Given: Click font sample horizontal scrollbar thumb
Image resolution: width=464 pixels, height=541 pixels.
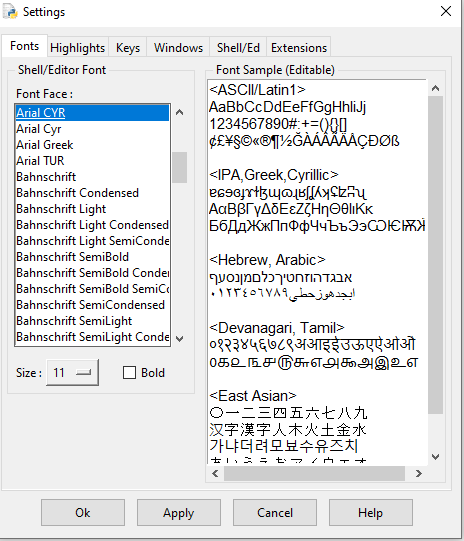Looking at the screenshot, I should click(314, 473).
